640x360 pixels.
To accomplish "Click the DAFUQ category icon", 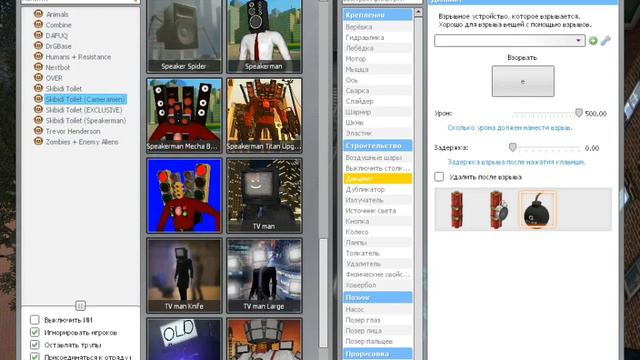I will [x=38, y=35].
